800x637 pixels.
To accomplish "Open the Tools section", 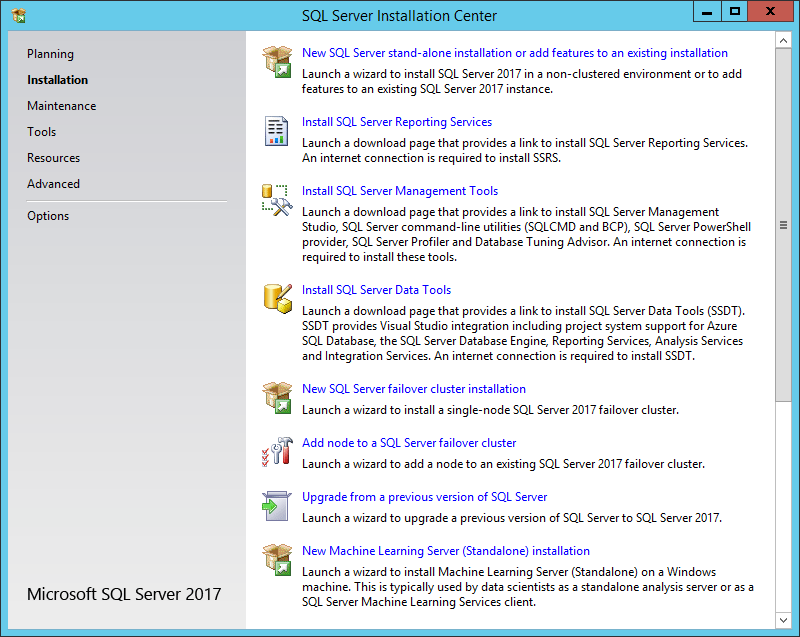I will (x=42, y=132).
